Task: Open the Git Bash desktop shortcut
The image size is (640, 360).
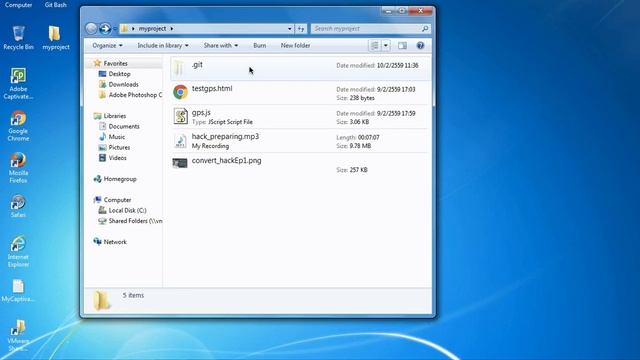Action: pyautogui.click(x=56, y=5)
